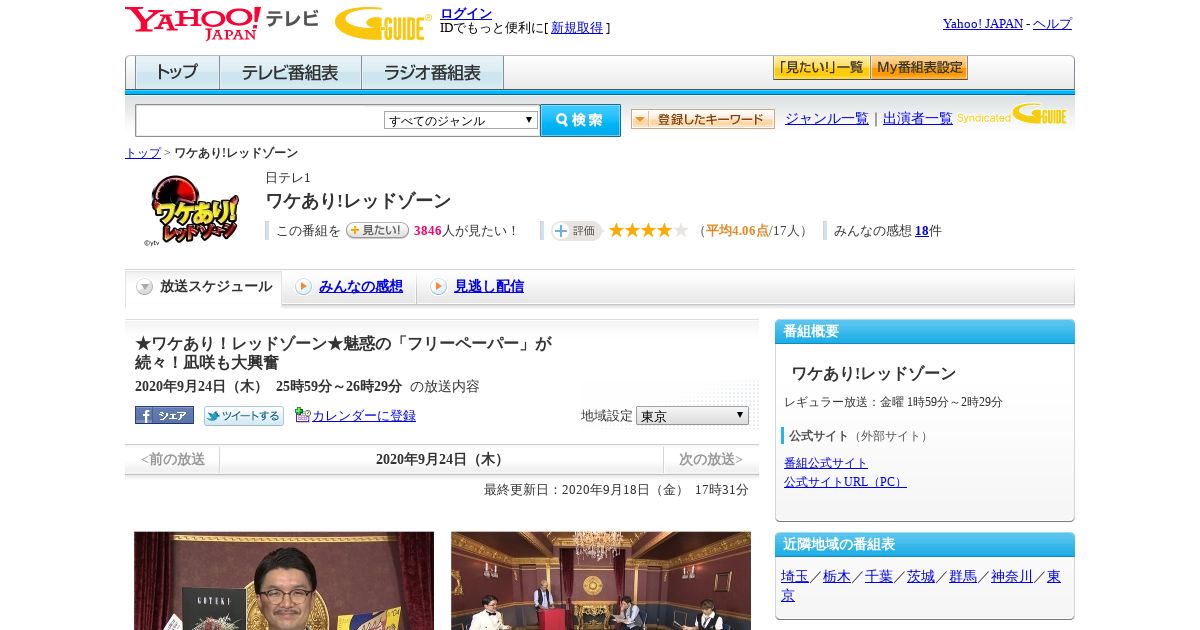The image size is (1200, 630).
Task: Open the My番組表設定 button
Action: click(x=919, y=68)
